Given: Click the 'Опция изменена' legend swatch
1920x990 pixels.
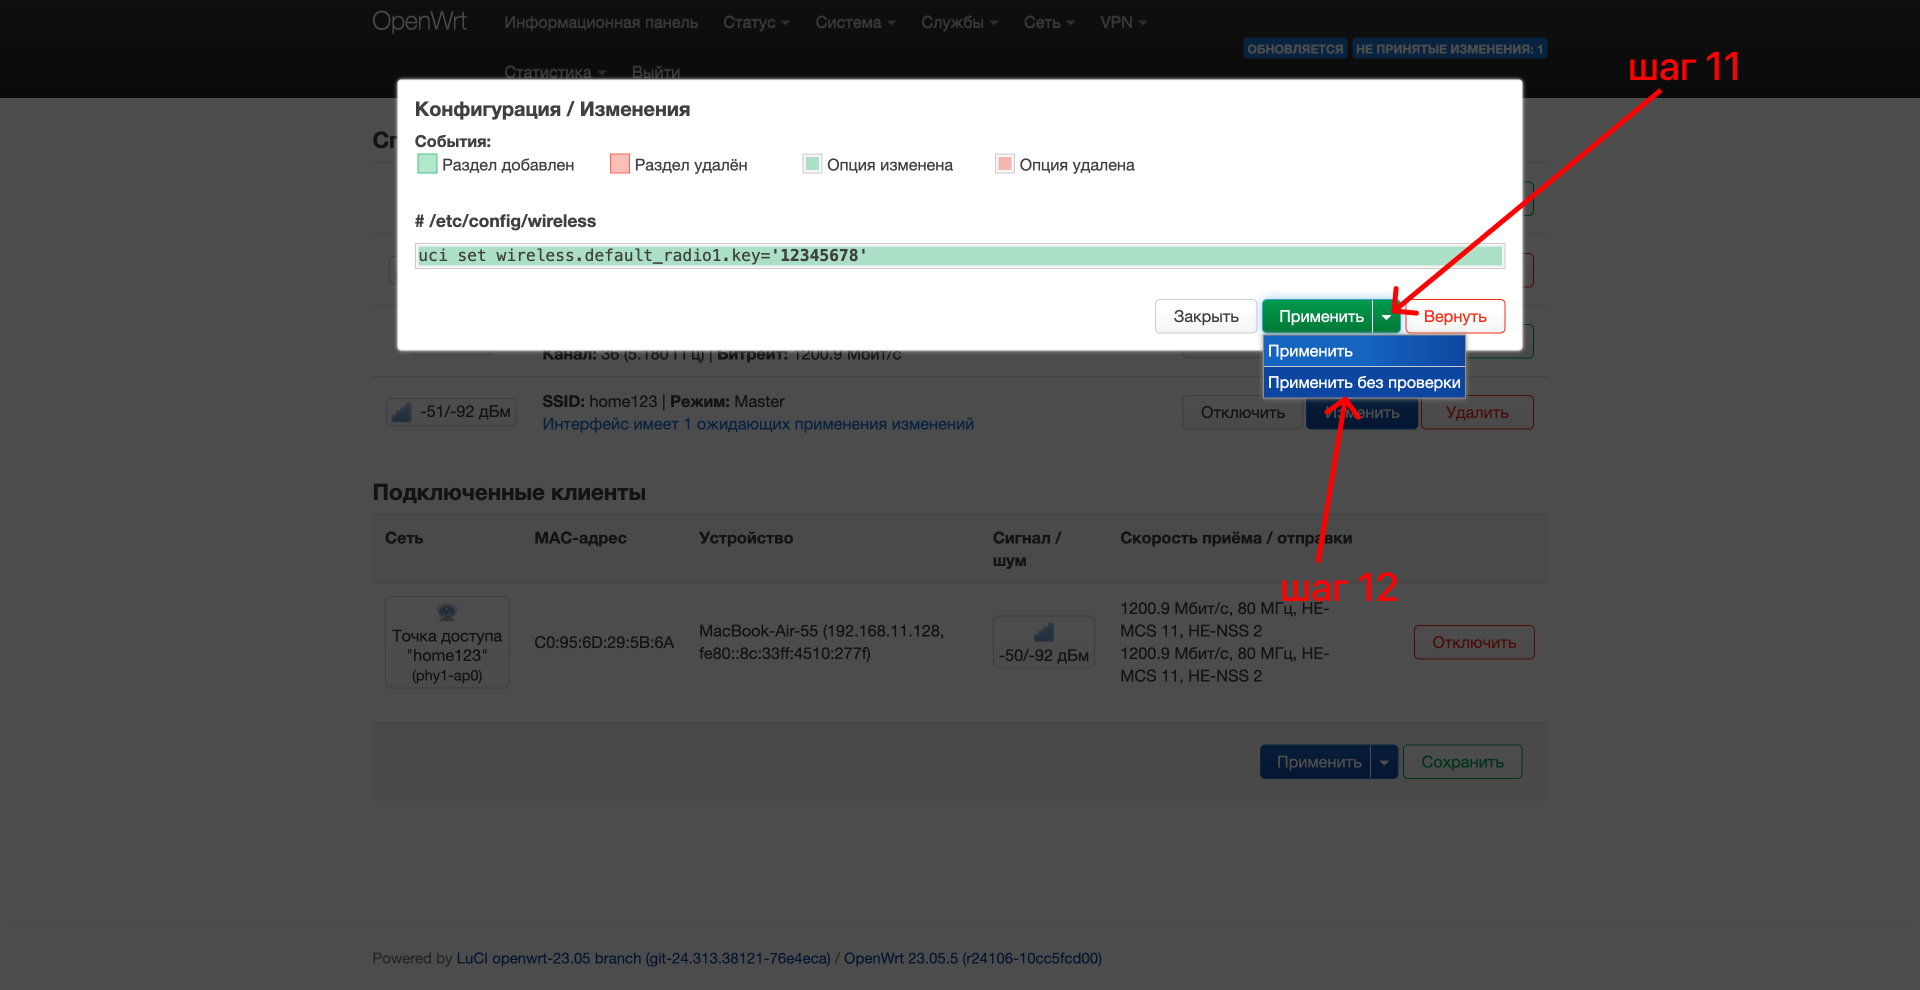Looking at the screenshot, I should click(x=812, y=164).
